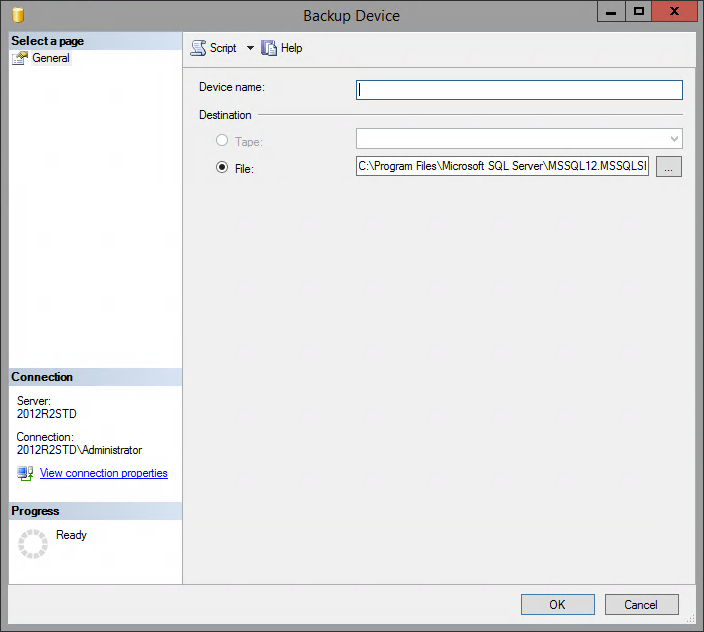Image resolution: width=704 pixels, height=632 pixels.
Task: Browse for file with ellipsis button
Action: point(669,167)
